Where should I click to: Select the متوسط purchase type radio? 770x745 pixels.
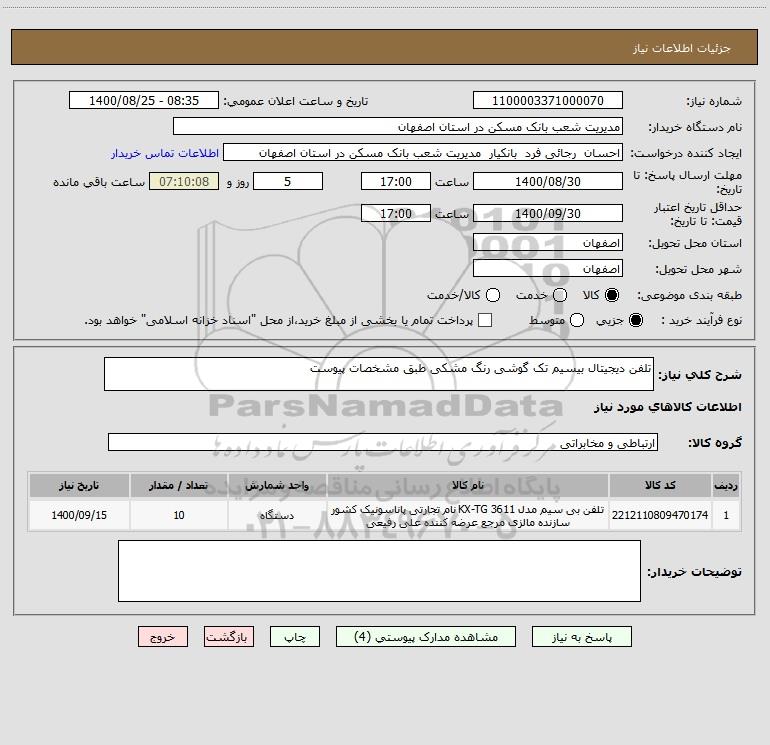point(577,320)
